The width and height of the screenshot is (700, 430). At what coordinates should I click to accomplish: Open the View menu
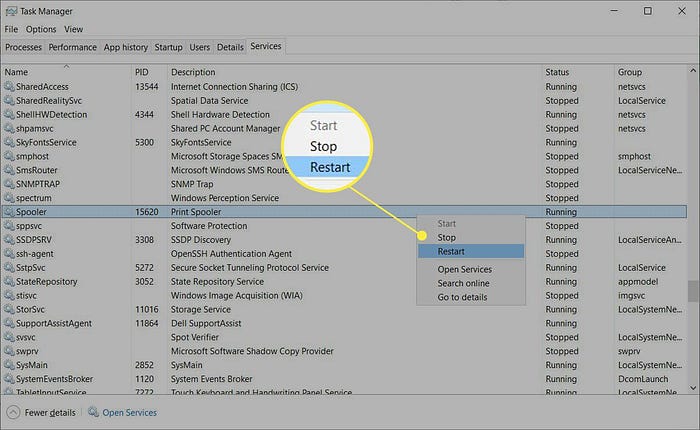point(73,29)
